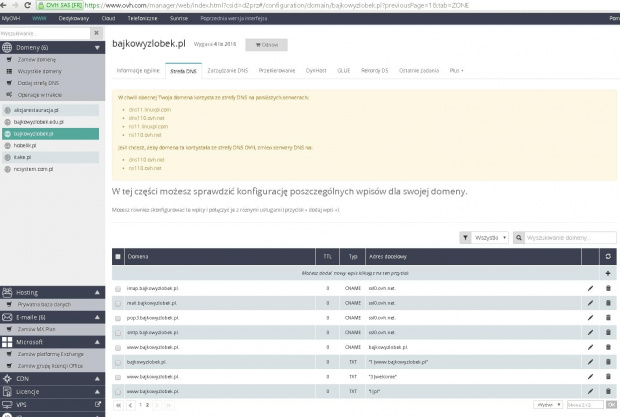The width and height of the screenshot is (620, 417).
Task: Delete the pop3.bajkowyzlobek.pl record via trash icon
Action: pos(608,317)
